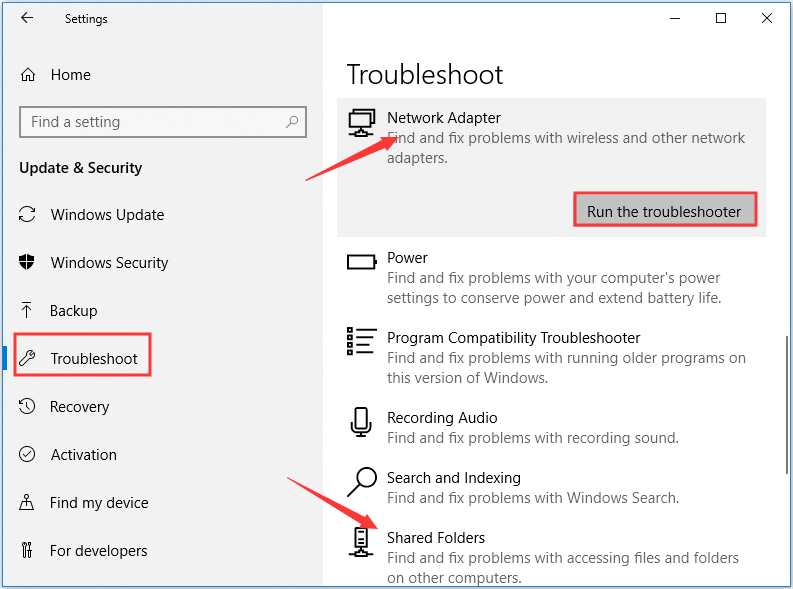Click the Network Adapter monitor icon

[x=362, y=123]
